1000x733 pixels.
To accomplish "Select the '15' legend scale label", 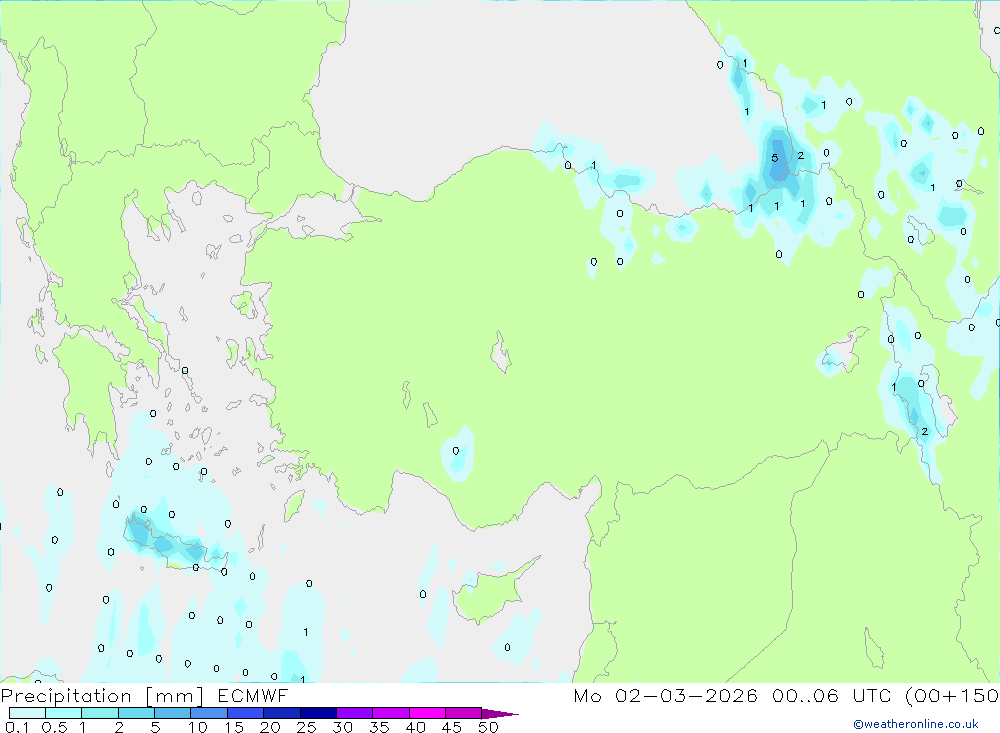I will click(234, 727).
